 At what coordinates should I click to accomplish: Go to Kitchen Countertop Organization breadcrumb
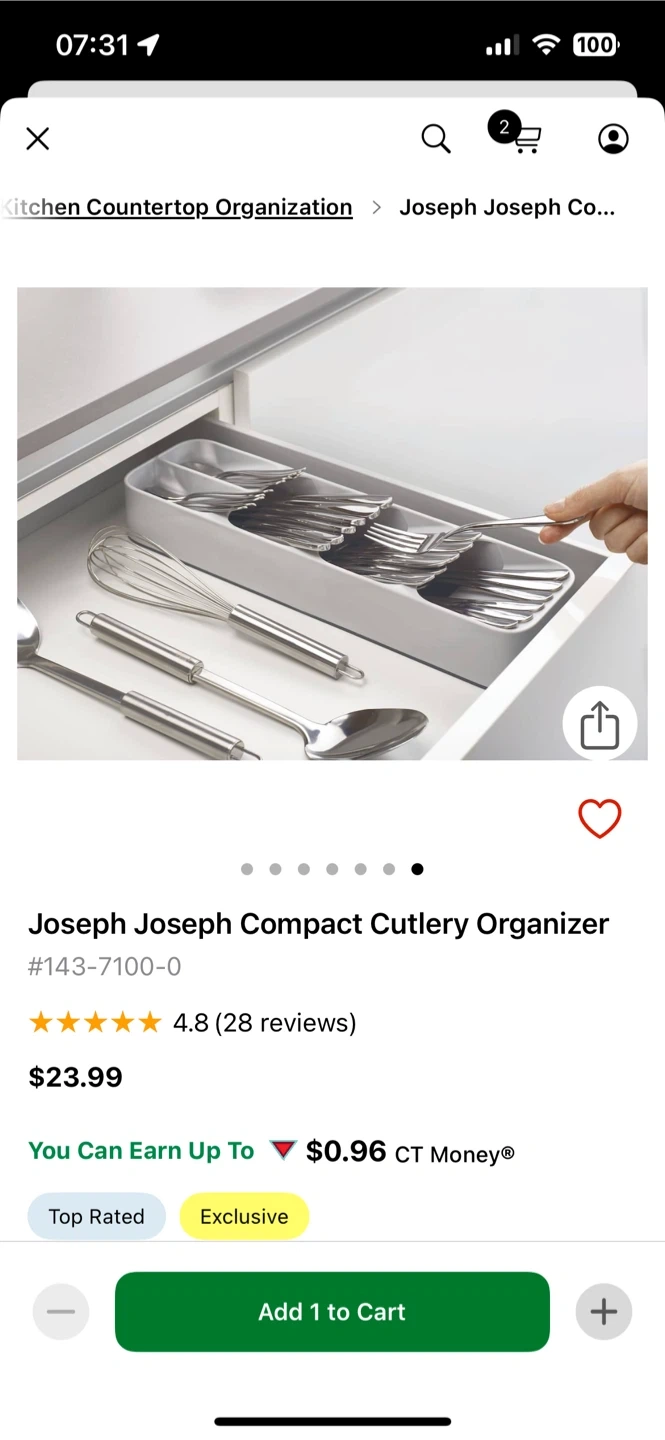177,207
